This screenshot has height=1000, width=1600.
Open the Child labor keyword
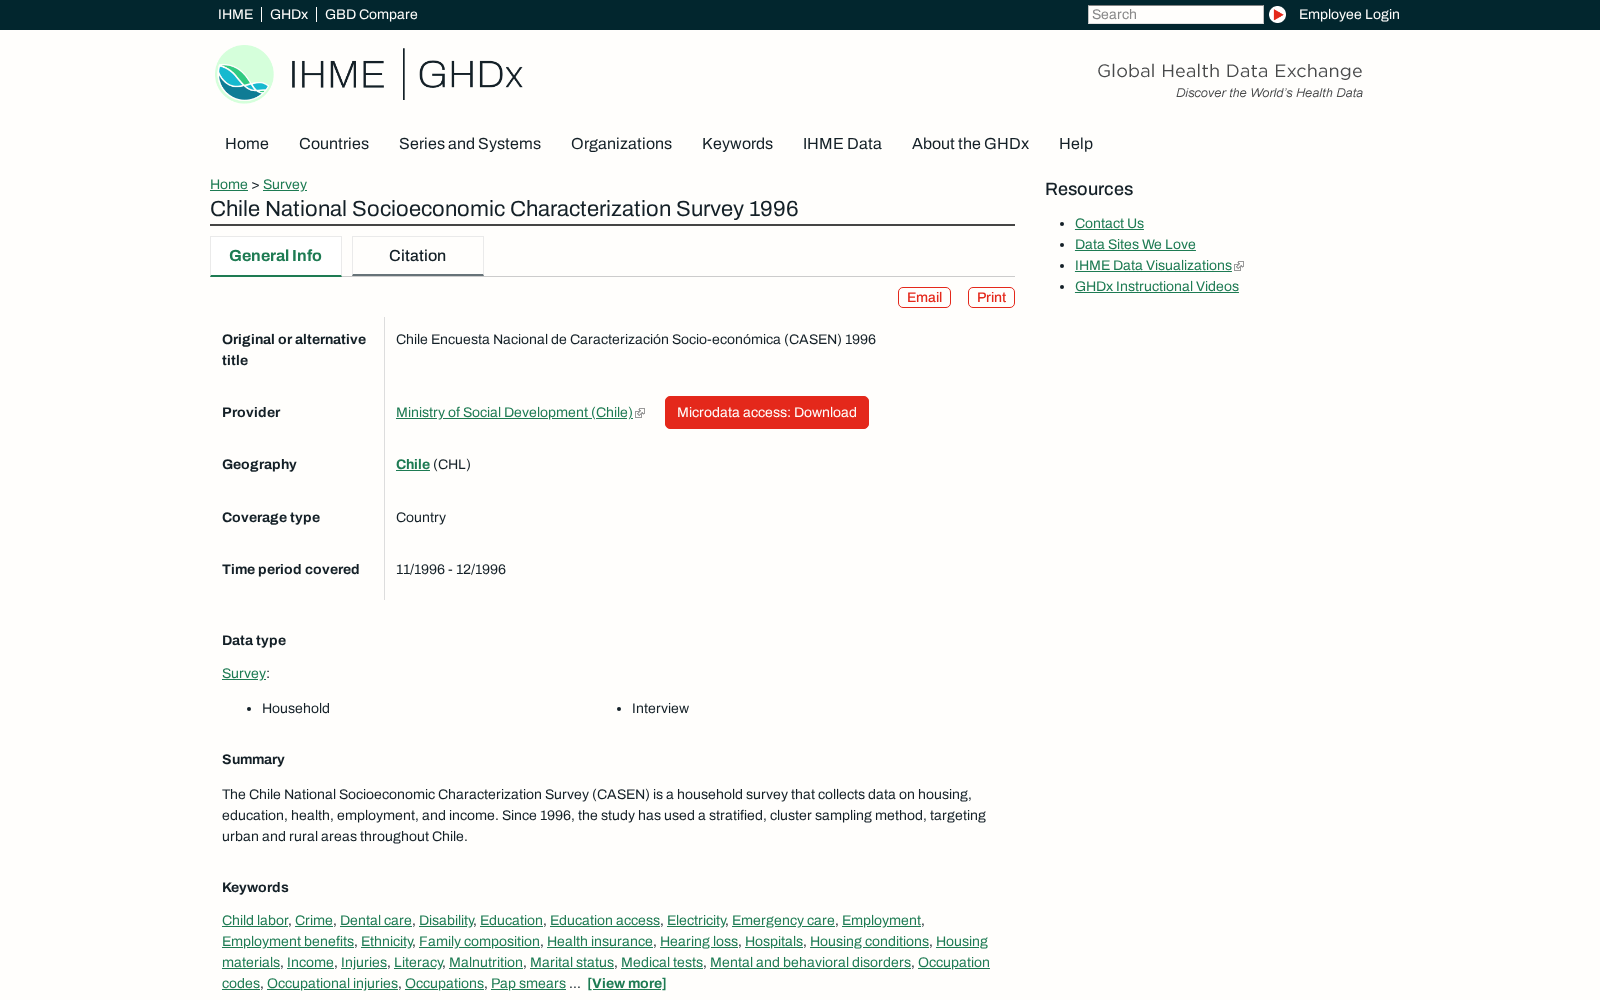(x=255, y=920)
